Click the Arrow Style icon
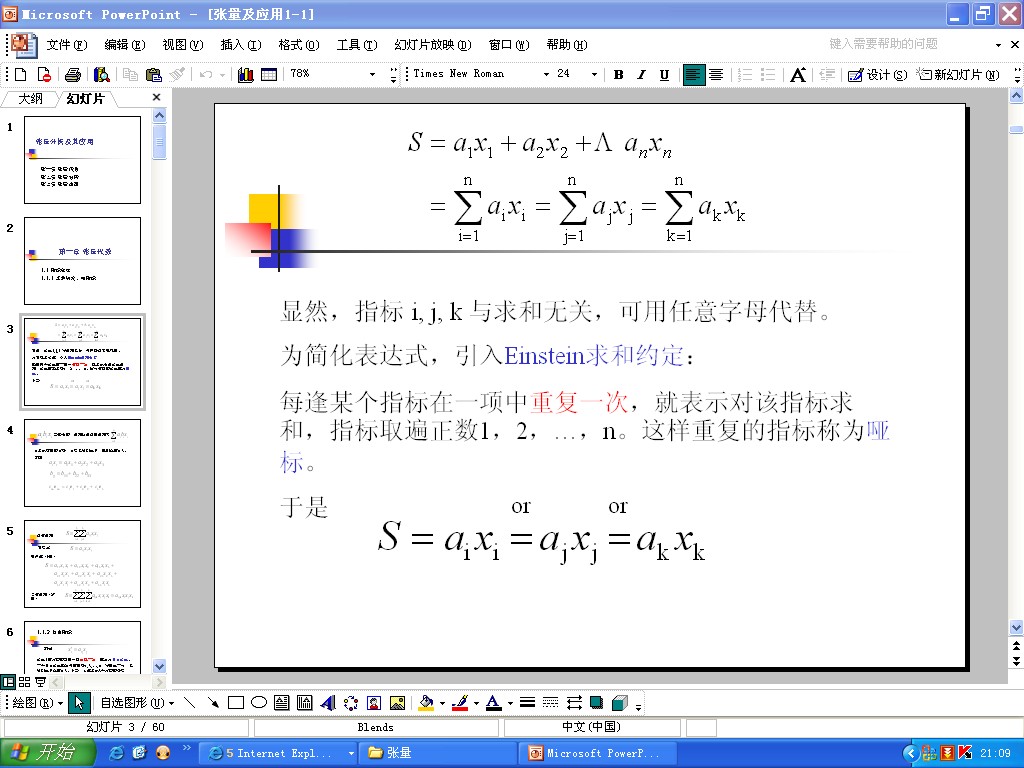Viewport: 1024px width, 768px height. [574, 703]
